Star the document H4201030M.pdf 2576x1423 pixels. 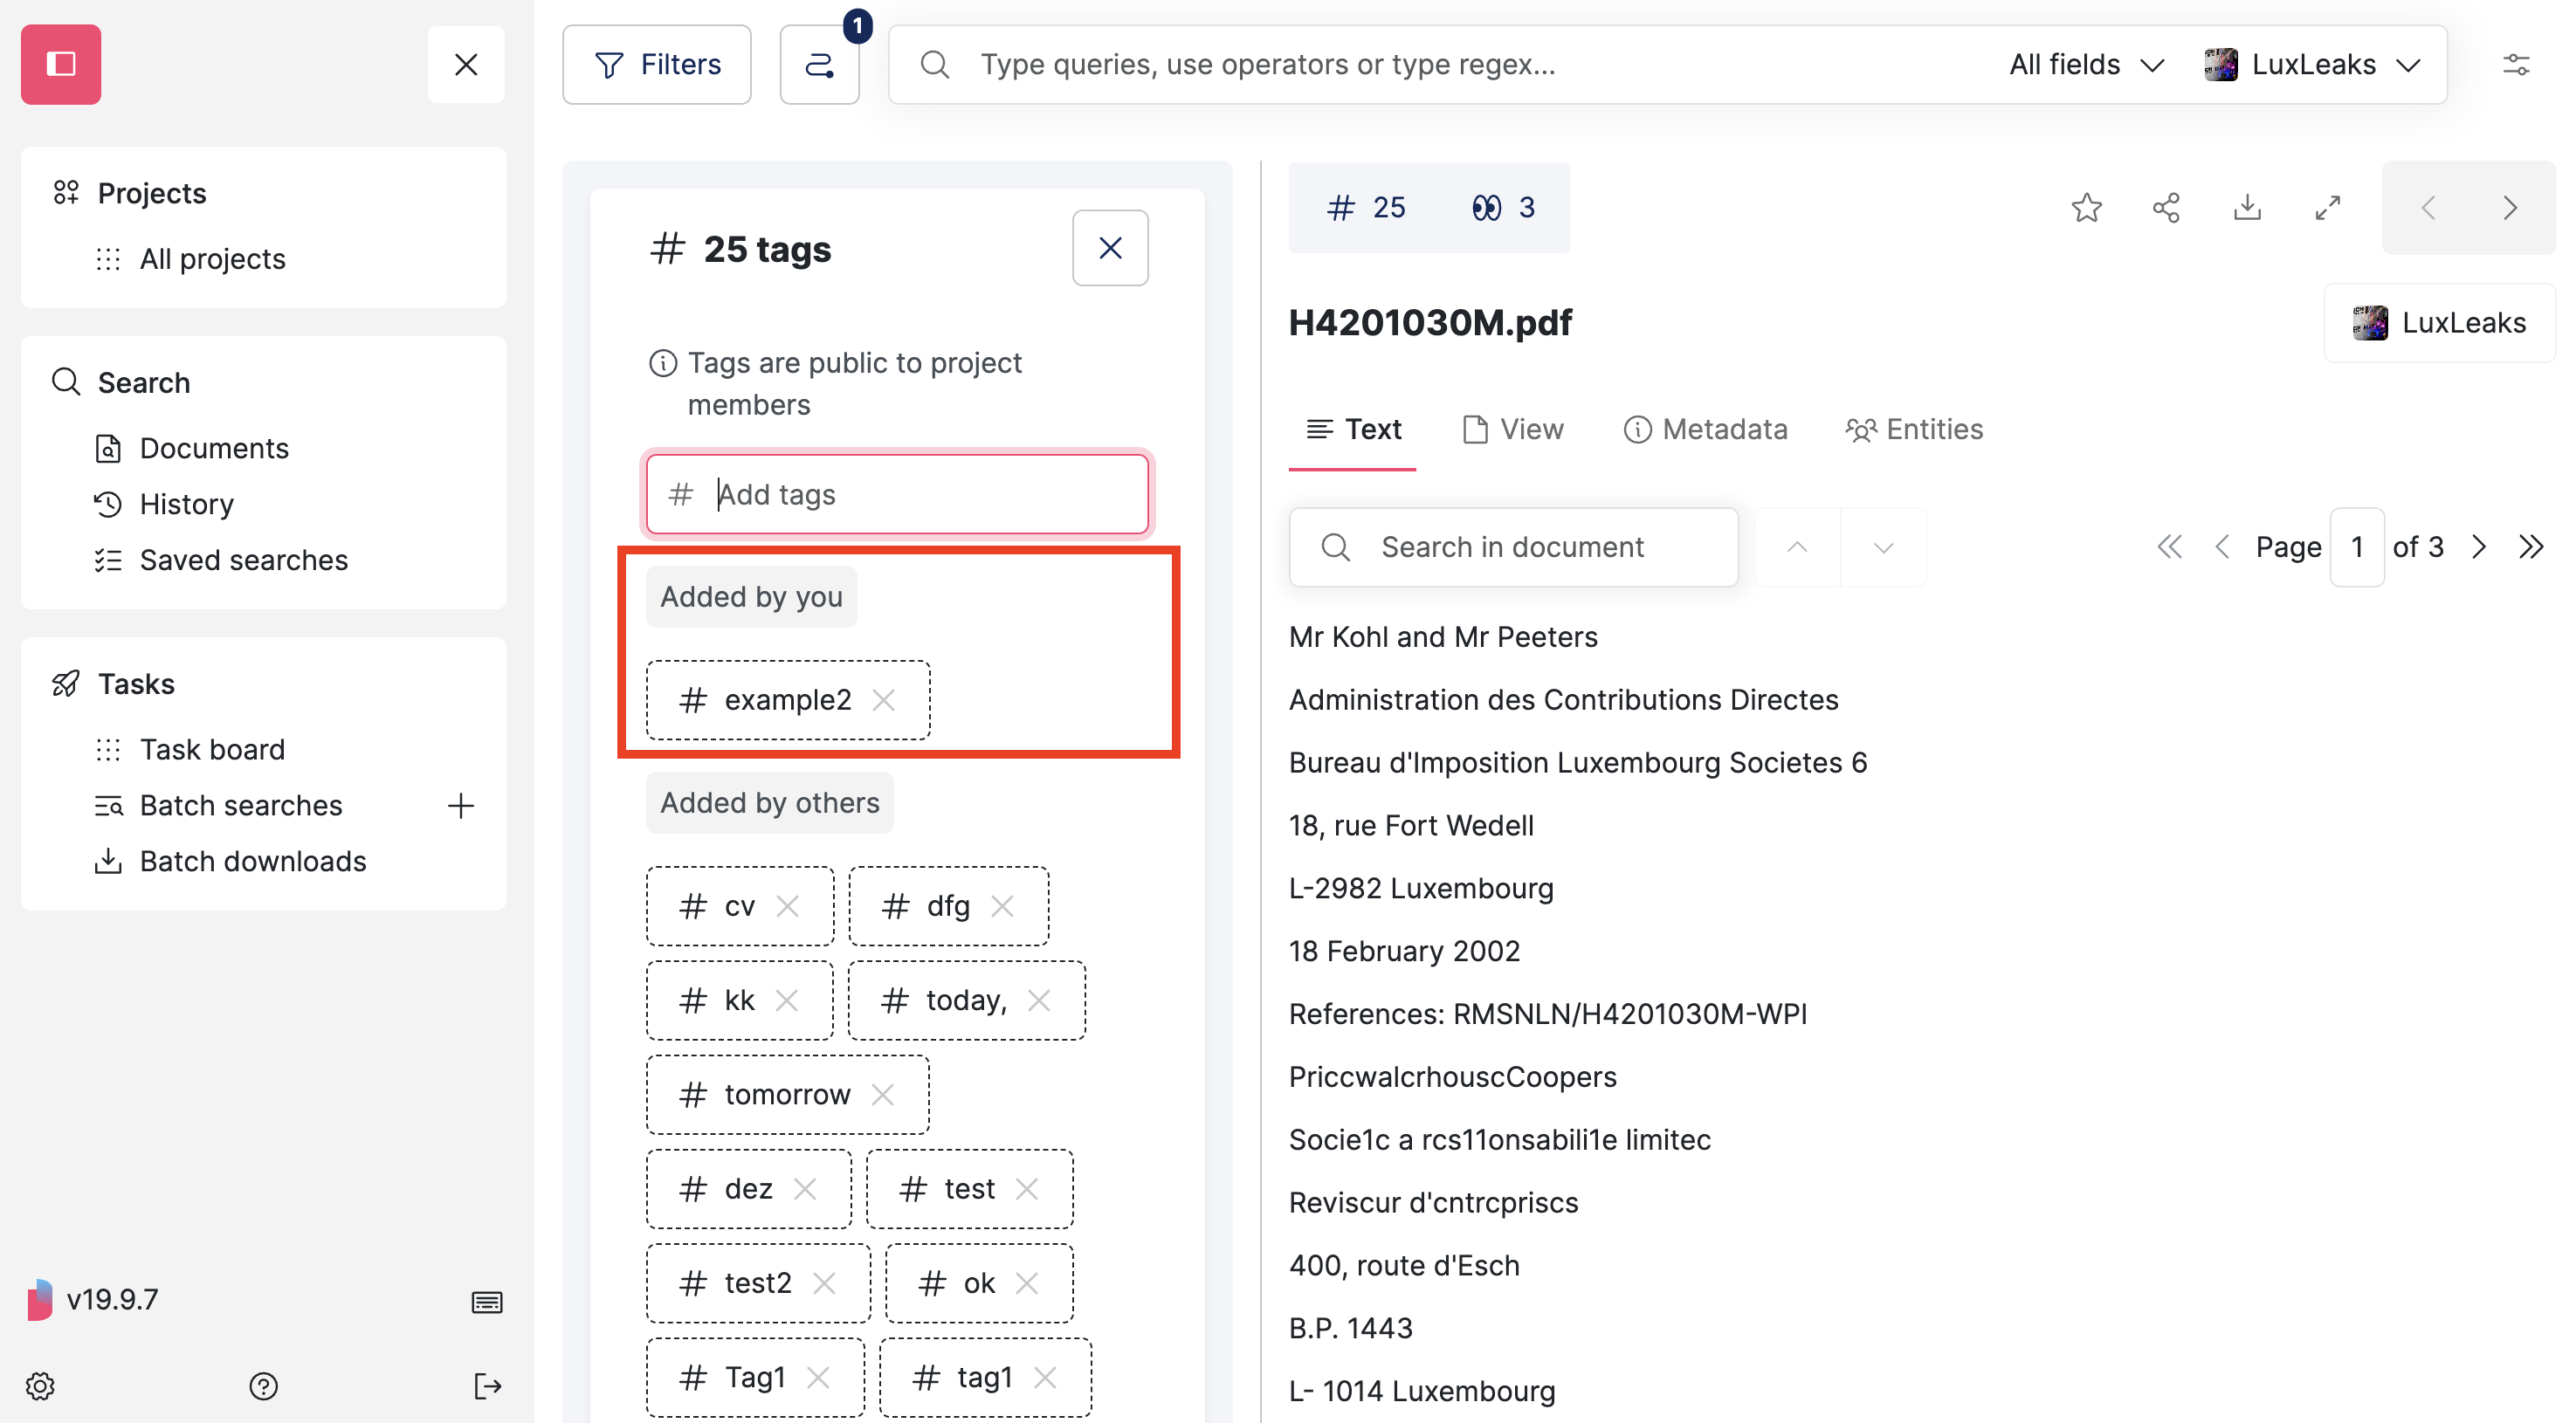click(2086, 207)
